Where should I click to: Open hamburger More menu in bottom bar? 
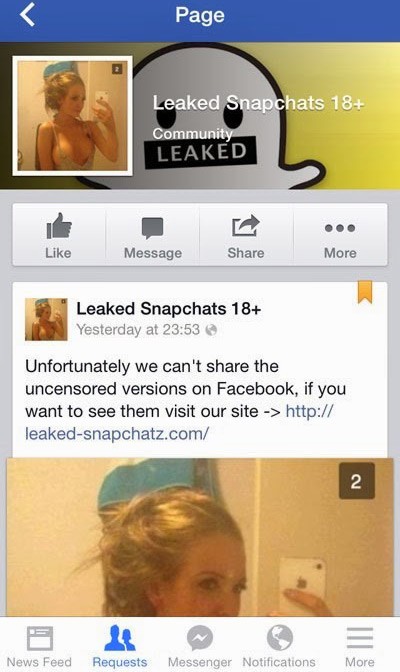[x=359, y=646]
